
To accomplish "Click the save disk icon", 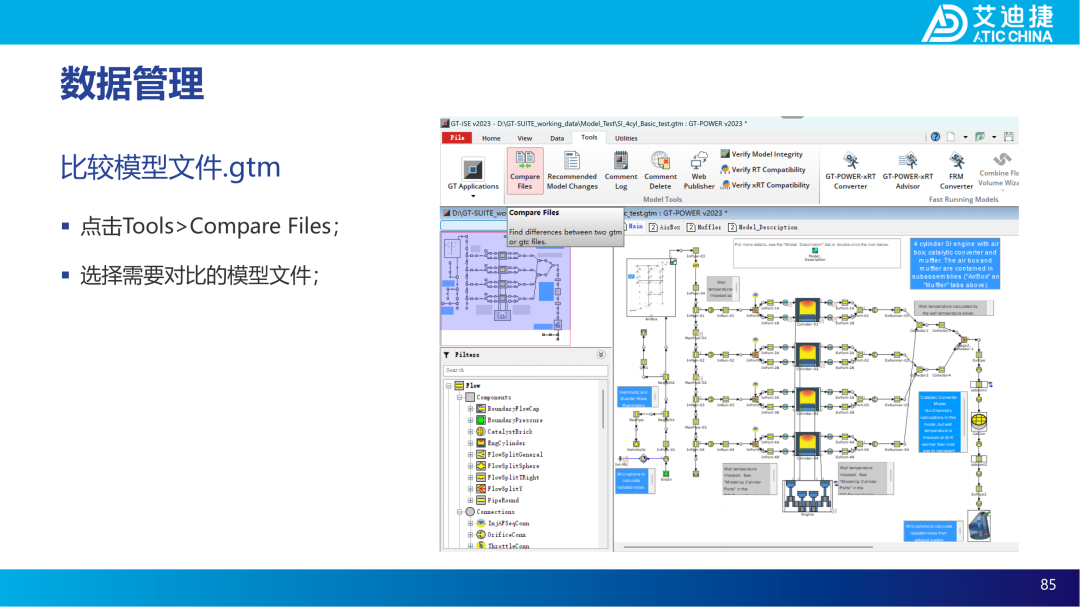I will 1008,137.
